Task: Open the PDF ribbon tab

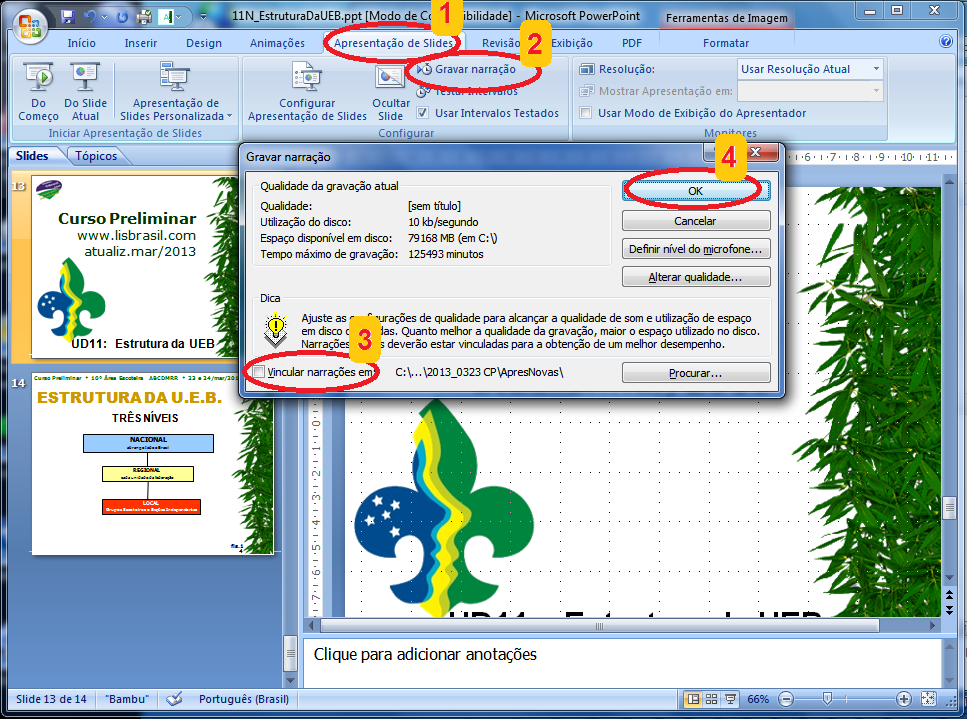Action: 632,43
